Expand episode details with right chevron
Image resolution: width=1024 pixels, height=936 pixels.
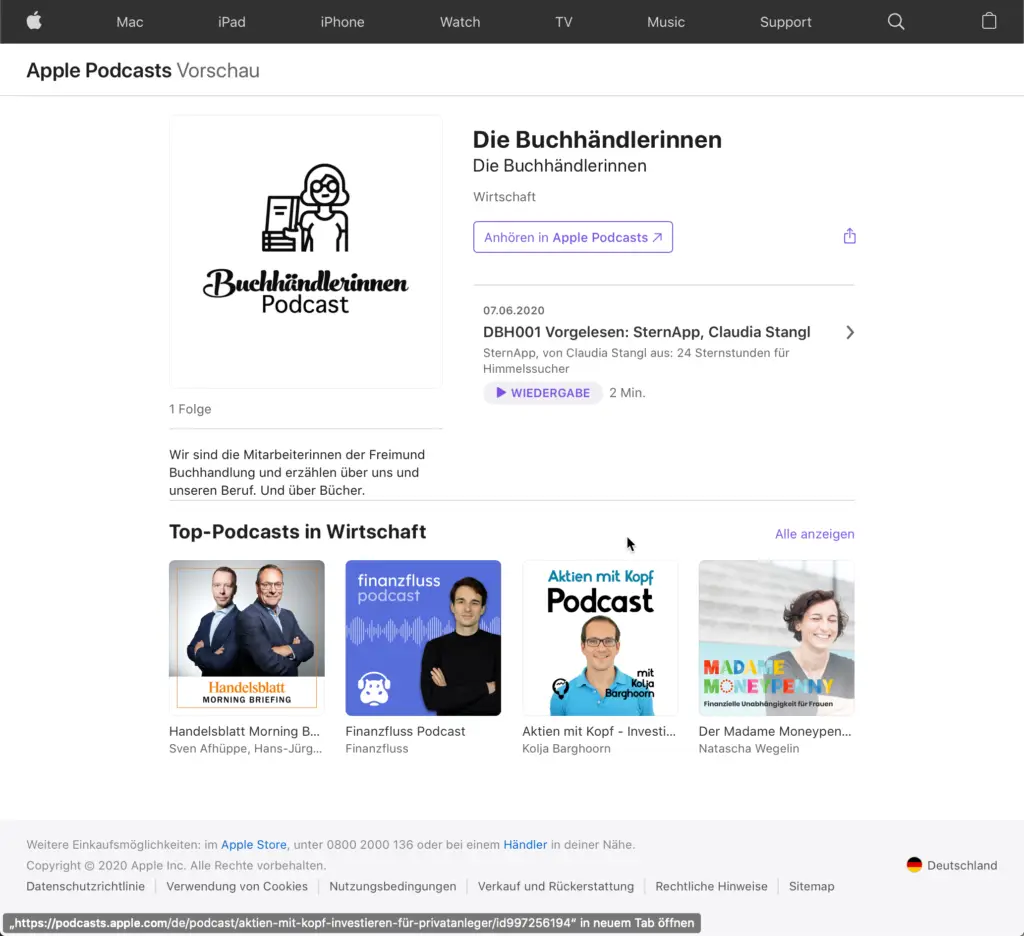click(849, 332)
